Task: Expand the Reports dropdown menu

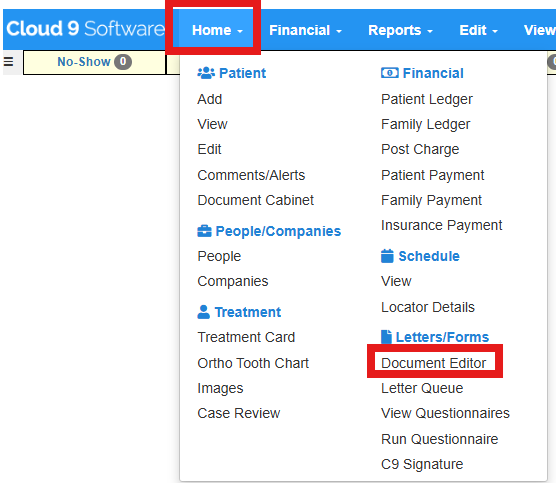Action: click(400, 30)
